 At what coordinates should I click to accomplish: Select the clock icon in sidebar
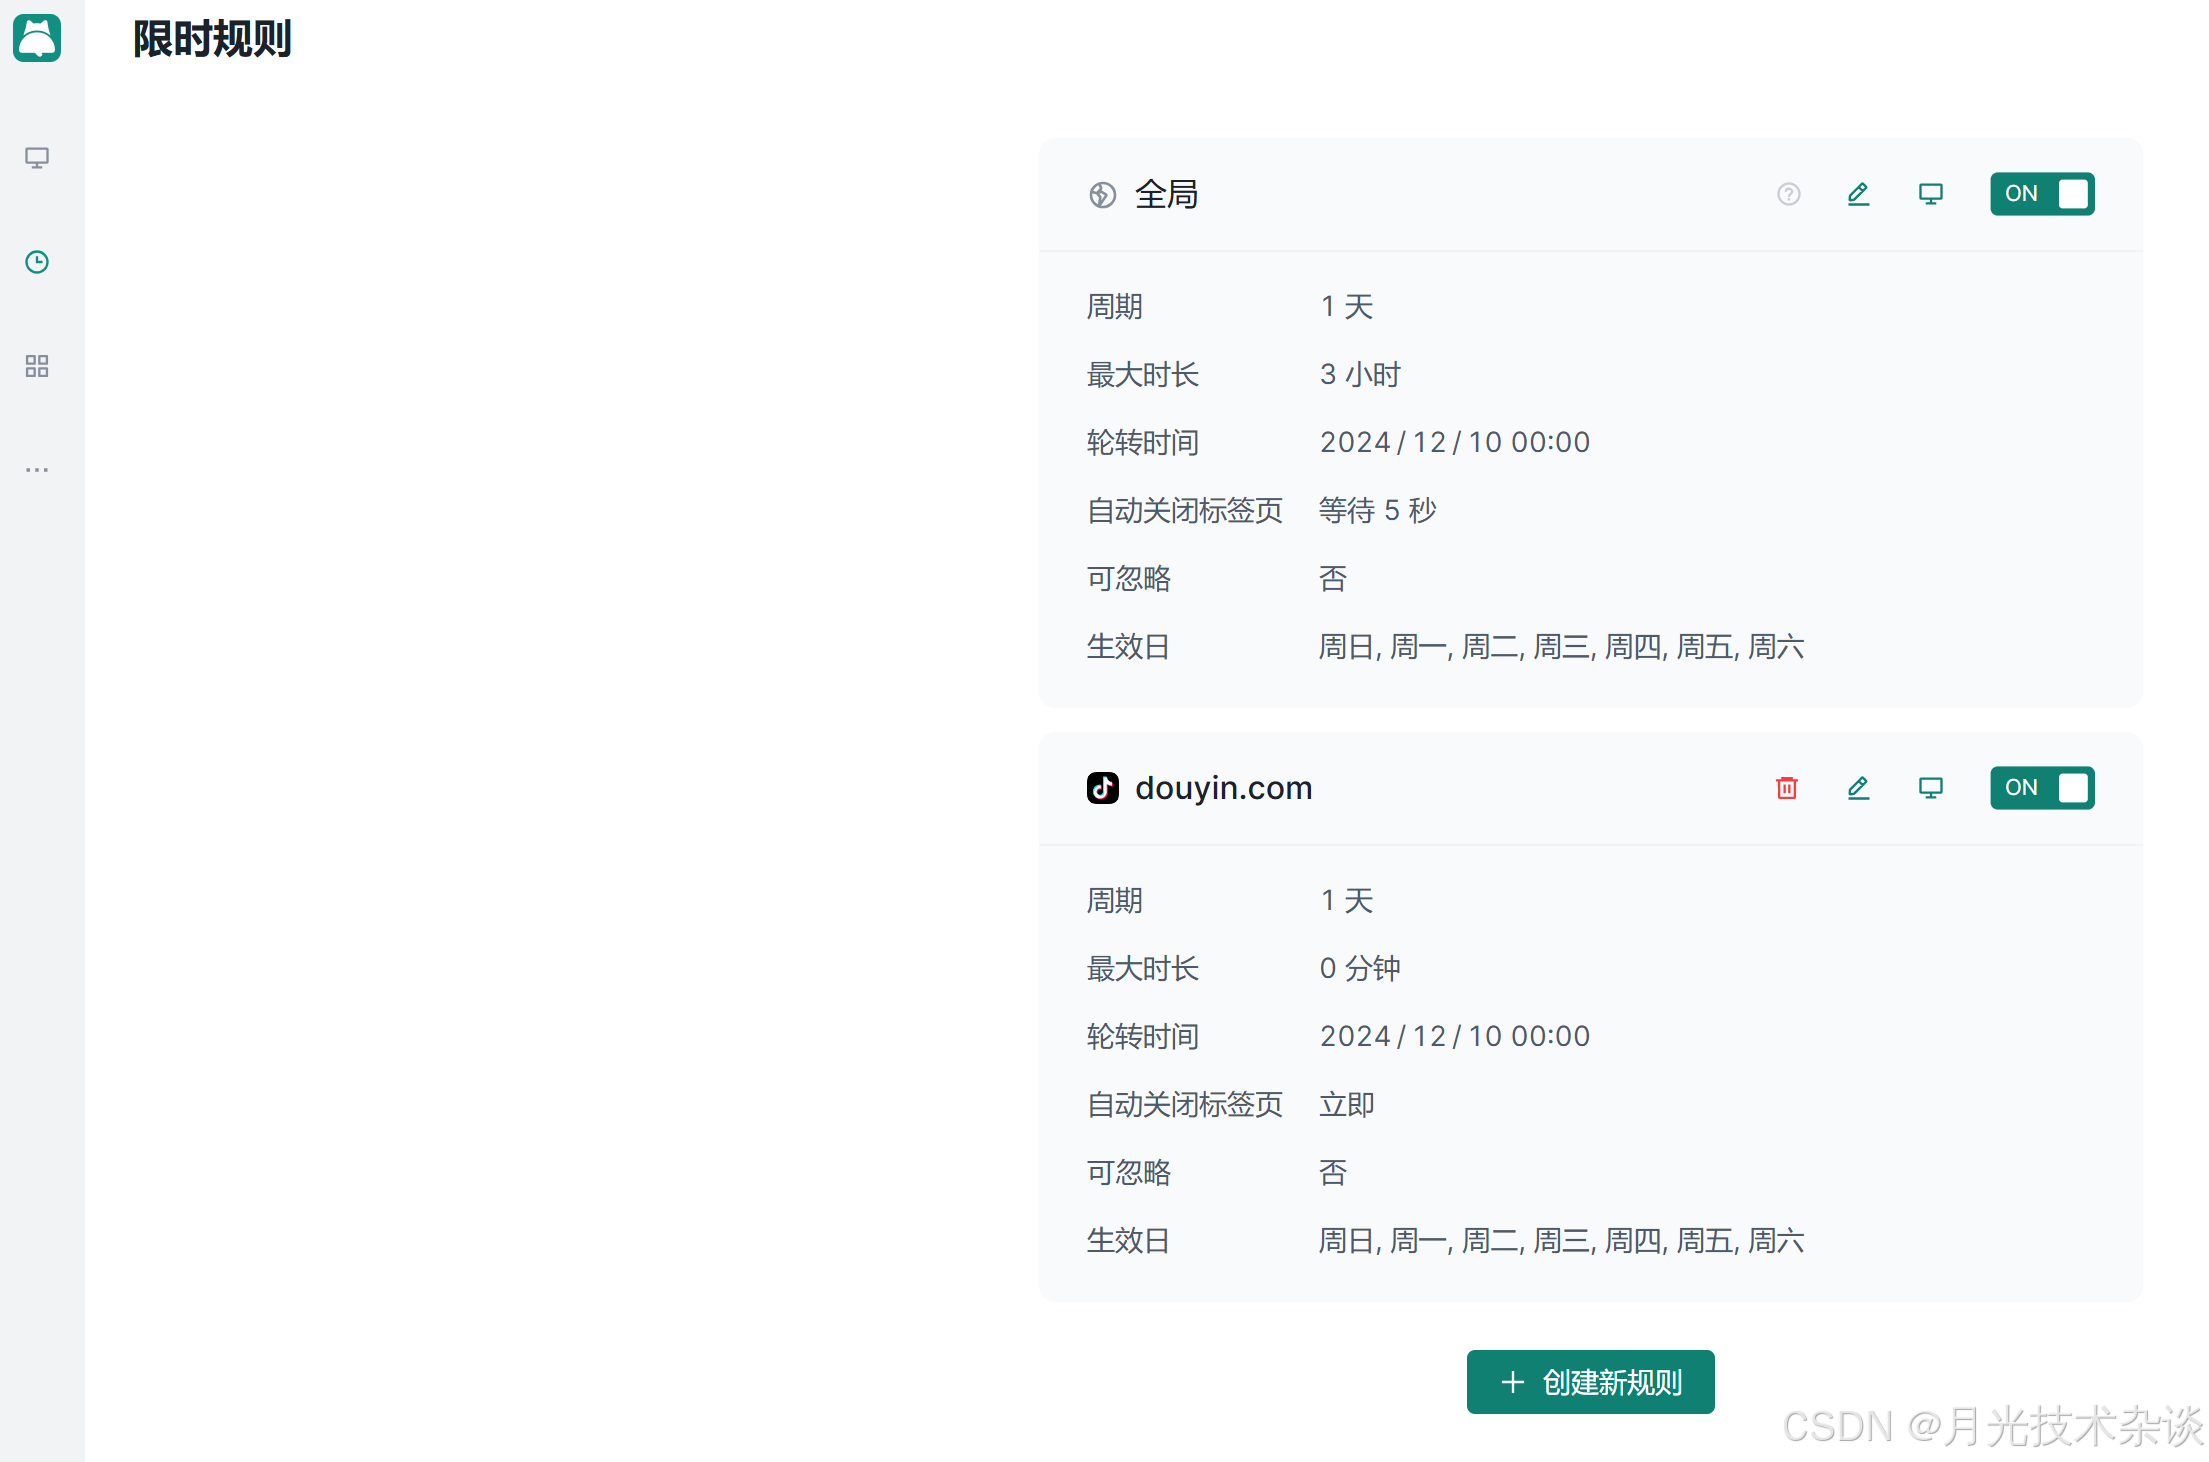tap(37, 262)
